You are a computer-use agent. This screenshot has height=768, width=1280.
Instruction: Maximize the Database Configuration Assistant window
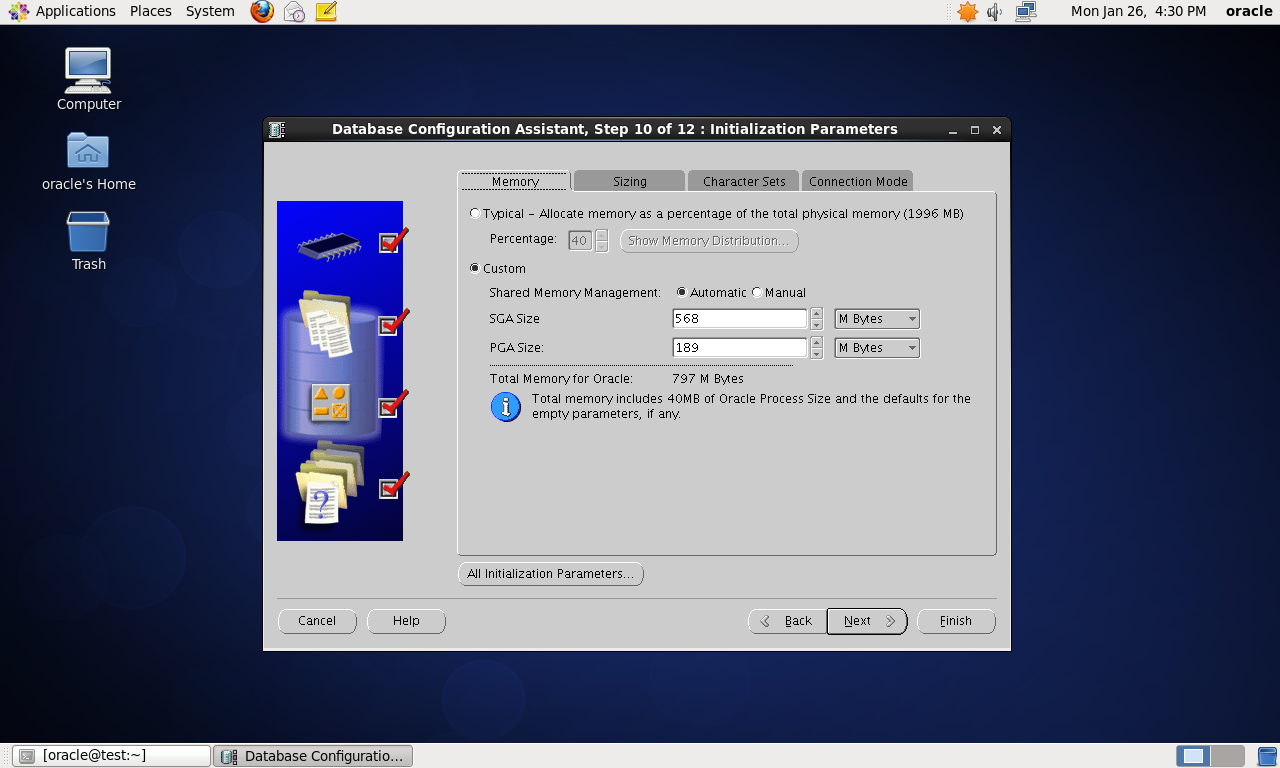pyautogui.click(x=975, y=130)
